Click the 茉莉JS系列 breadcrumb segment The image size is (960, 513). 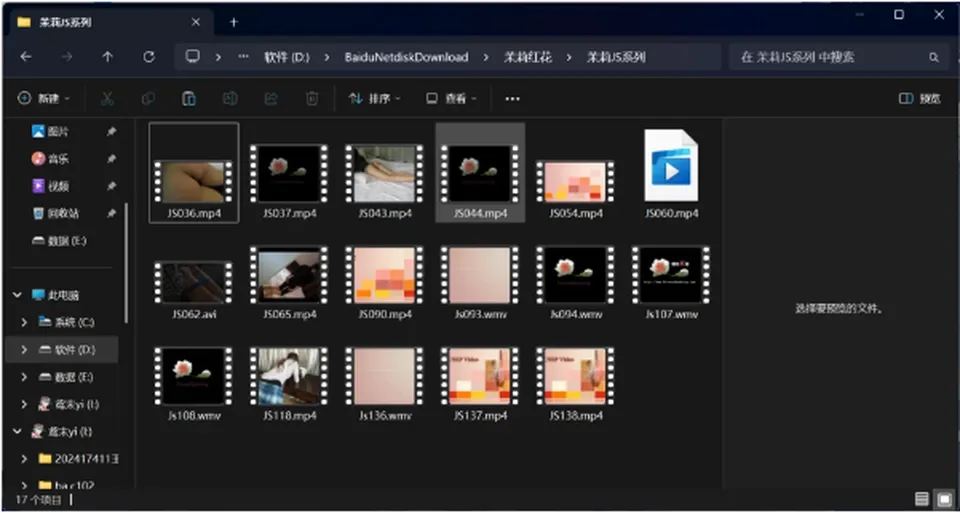pos(616,58)
